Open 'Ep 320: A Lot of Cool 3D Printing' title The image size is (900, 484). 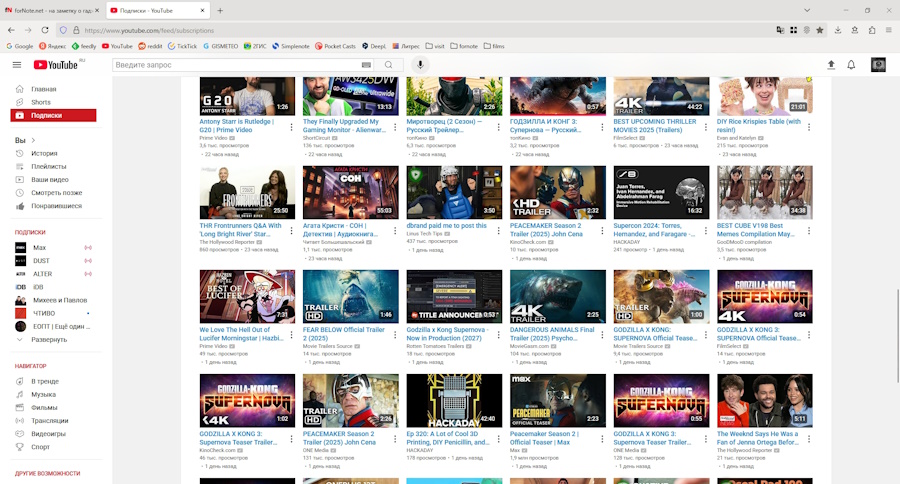[448, 438]
